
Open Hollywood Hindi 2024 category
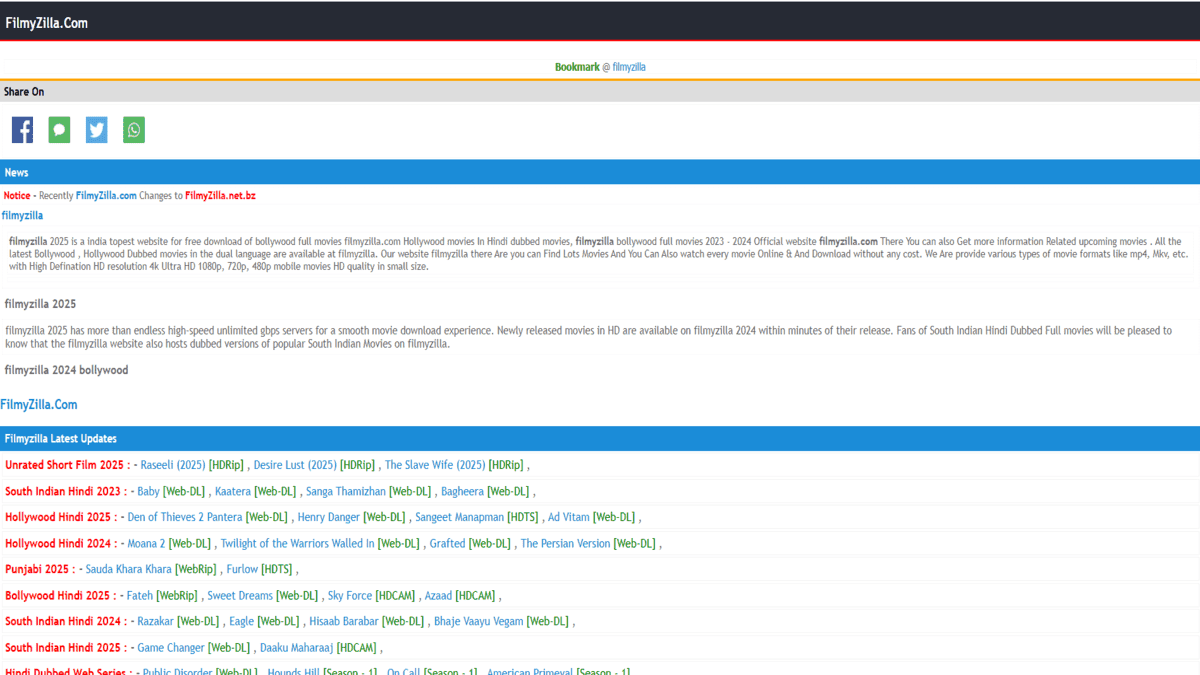(58, 543)
